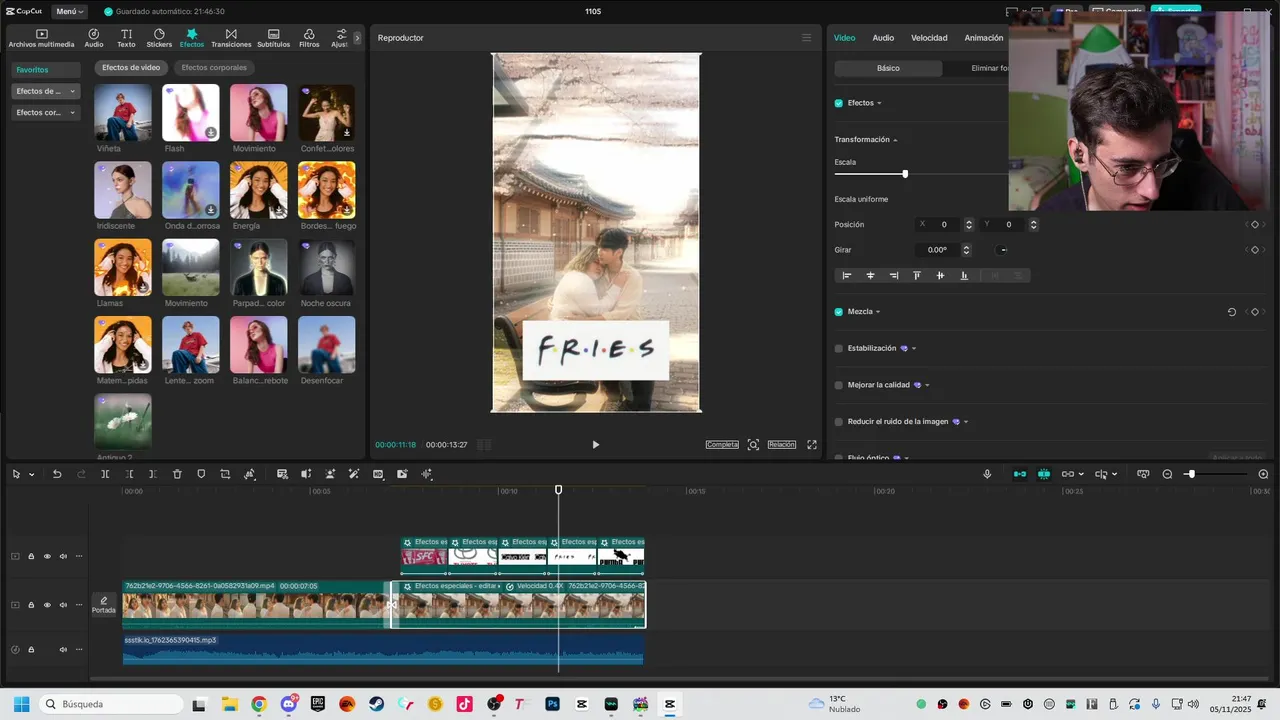Screen dimensions: 1280x720
Task: Open the Subtítulos panel
Action: pos(273,38)
